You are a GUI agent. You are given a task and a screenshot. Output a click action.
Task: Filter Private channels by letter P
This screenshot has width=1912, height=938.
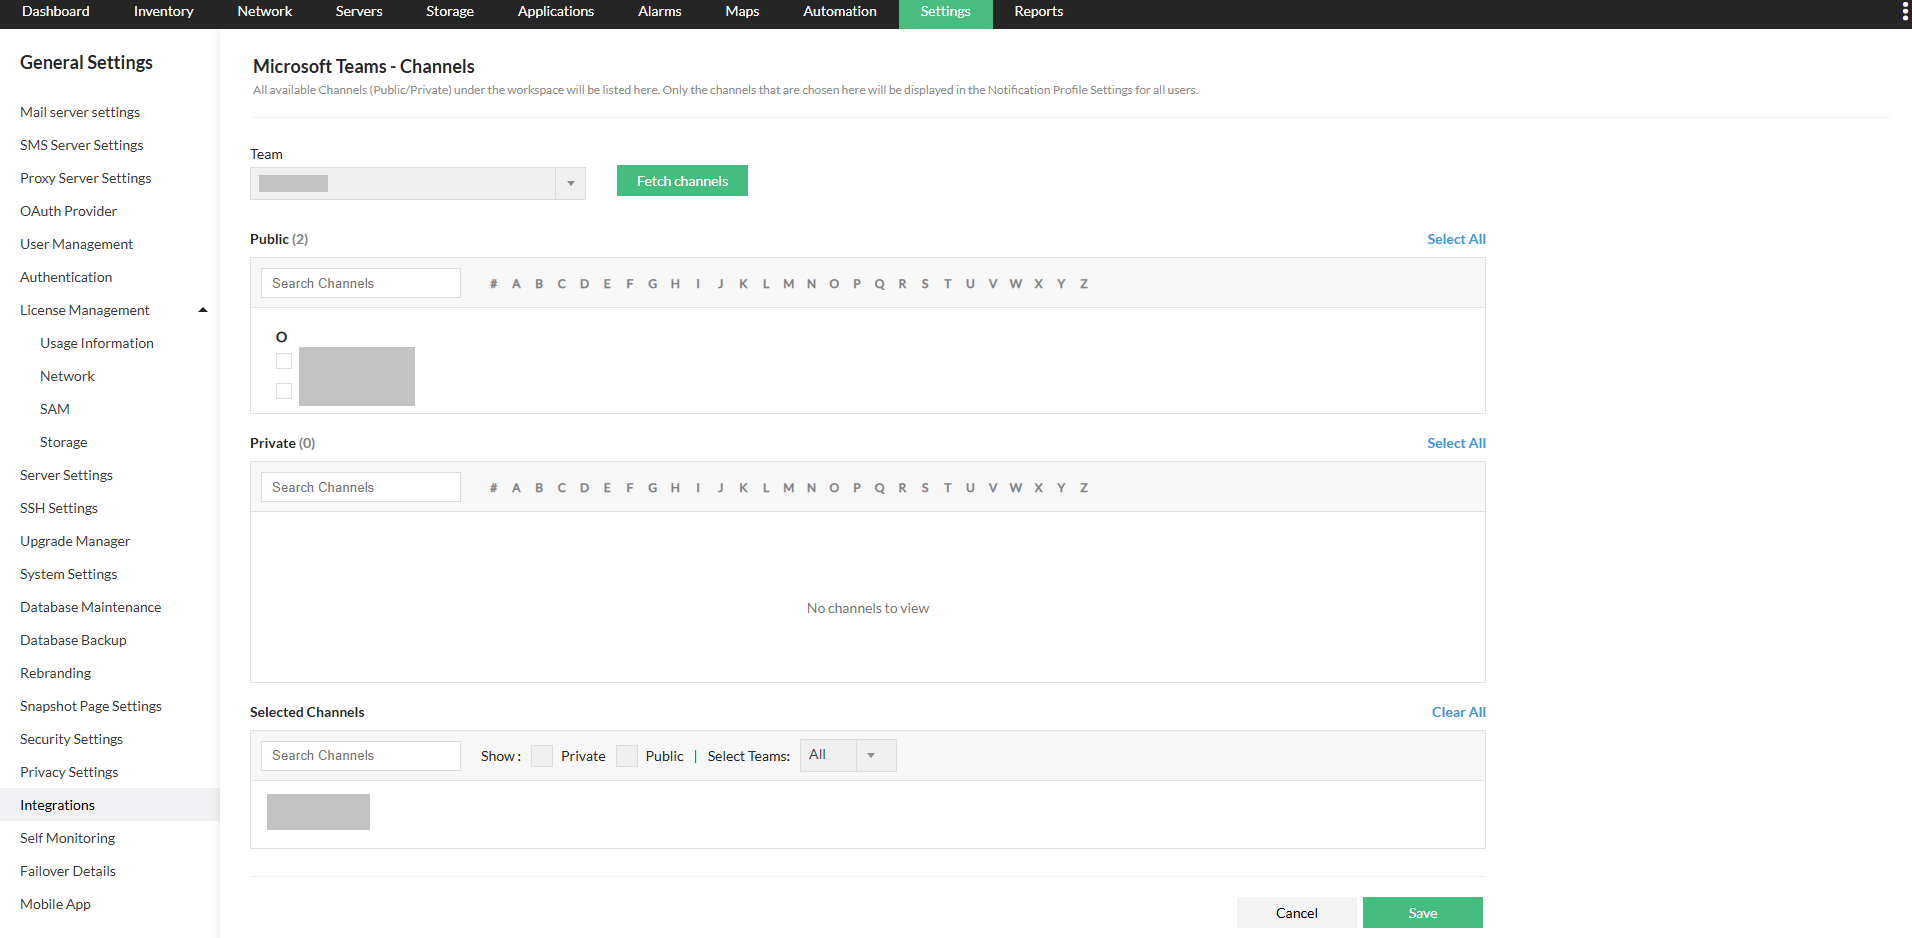[857, 488]
